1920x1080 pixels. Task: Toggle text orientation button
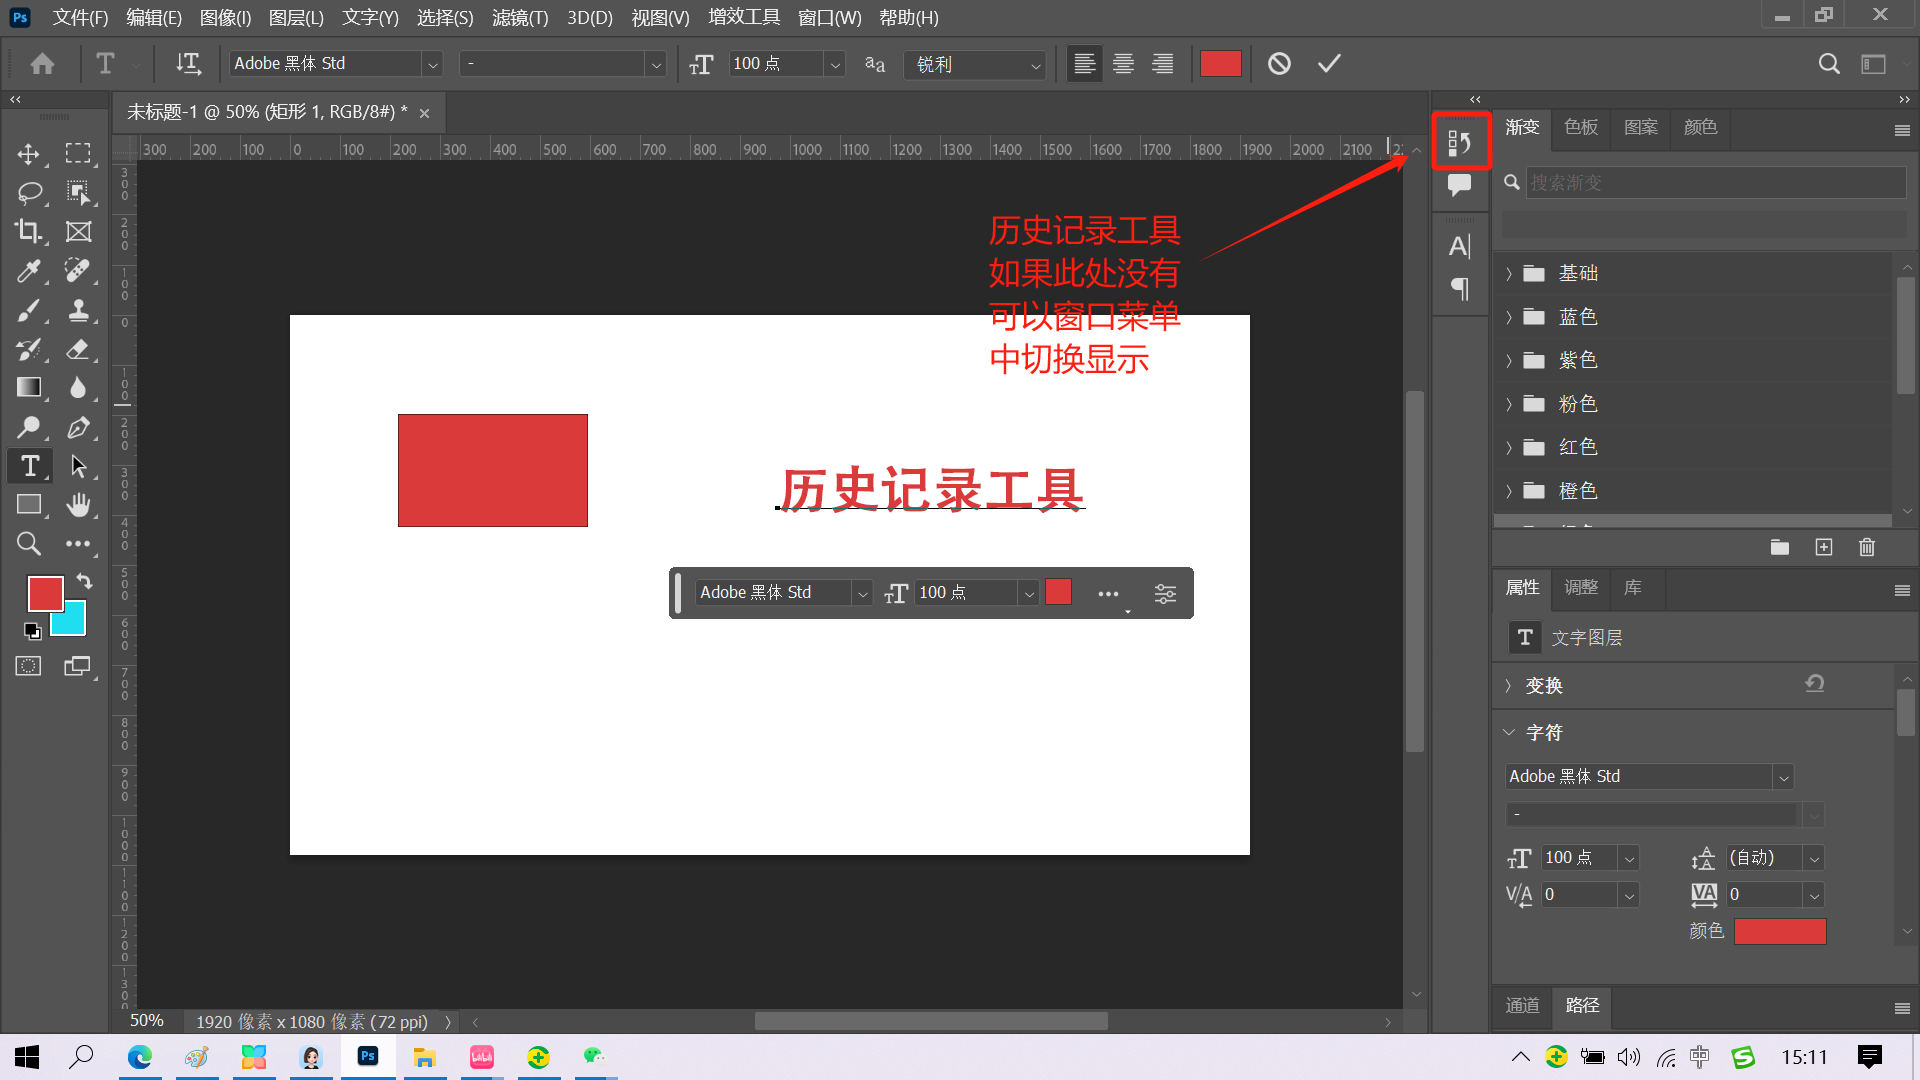pyautogui.click(x=188, y=64)
